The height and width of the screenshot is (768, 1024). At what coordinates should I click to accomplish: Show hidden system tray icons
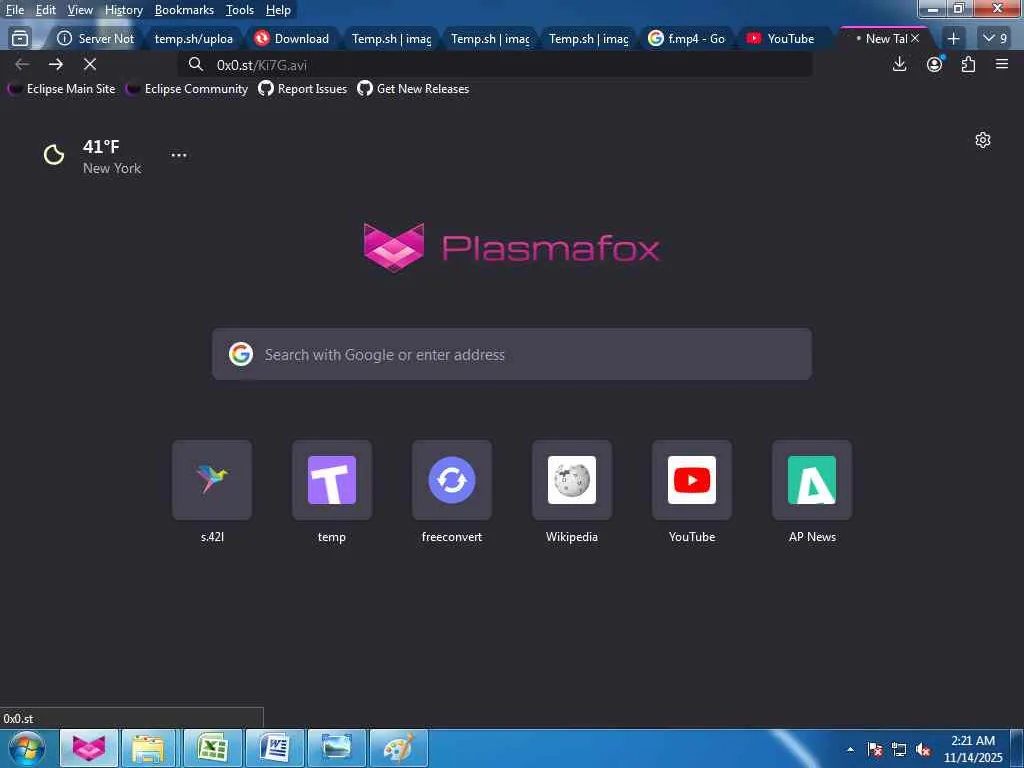click(850, 749)
